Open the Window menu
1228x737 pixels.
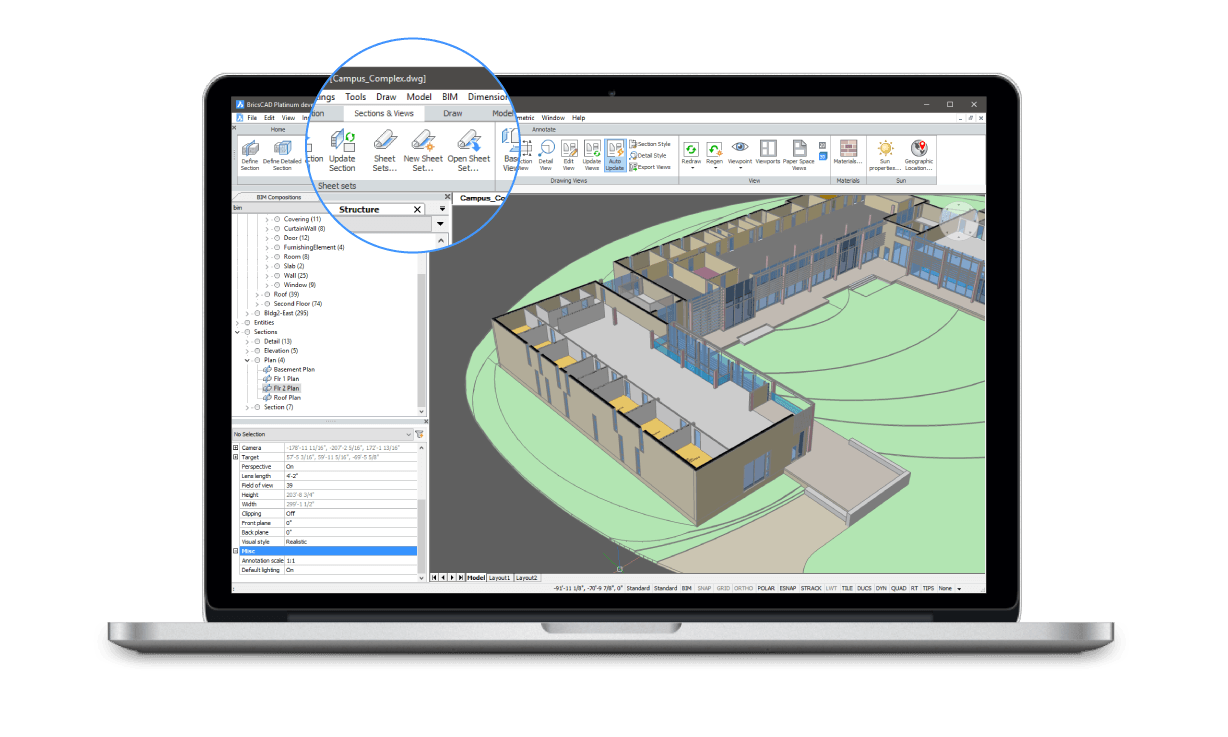553,118
